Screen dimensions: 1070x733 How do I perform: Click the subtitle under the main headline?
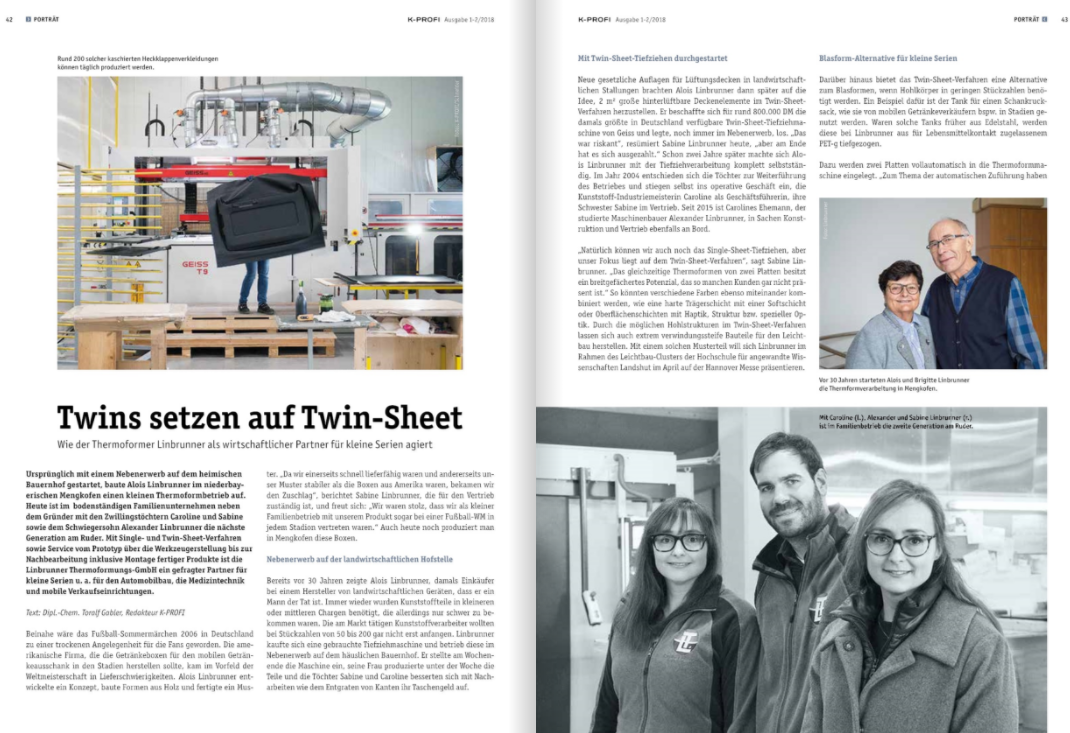(x=245, y=444)
